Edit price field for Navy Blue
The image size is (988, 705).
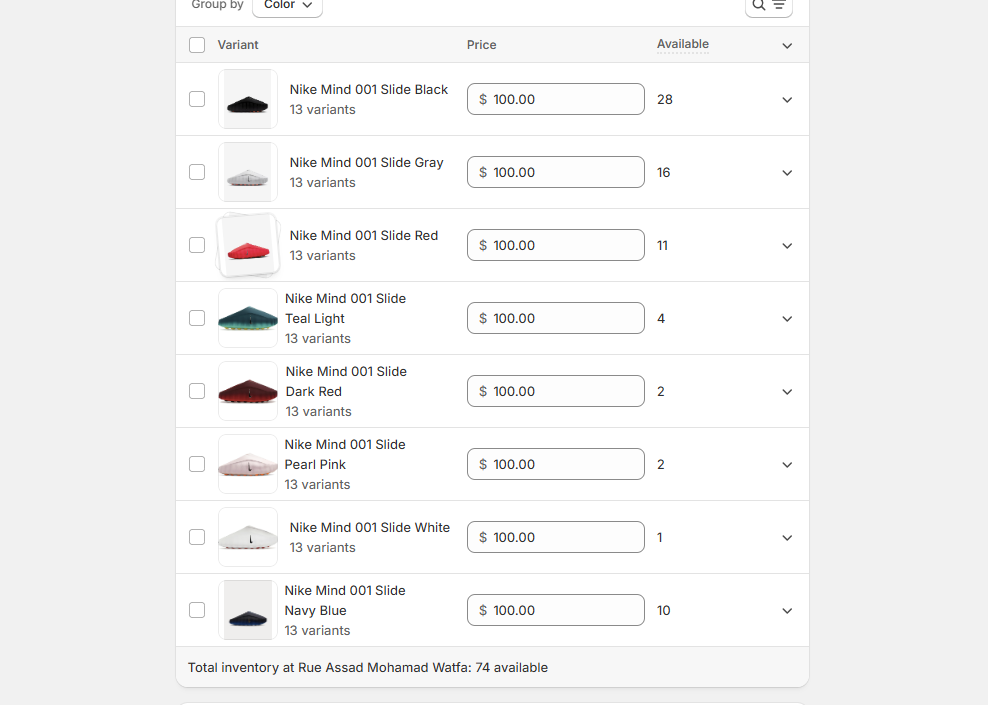[556, 610]
